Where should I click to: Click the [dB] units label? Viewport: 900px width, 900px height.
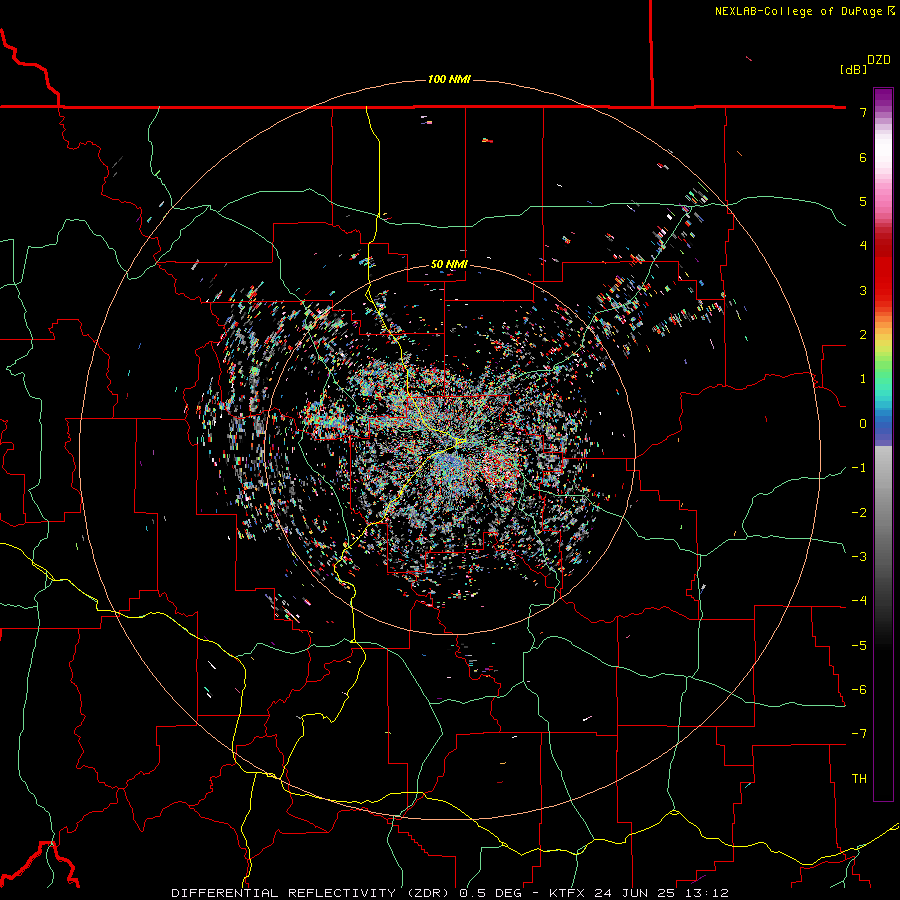854,69
